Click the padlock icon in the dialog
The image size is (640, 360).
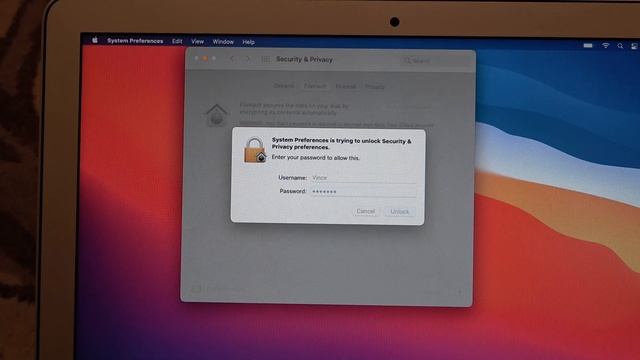click(255, 150)
